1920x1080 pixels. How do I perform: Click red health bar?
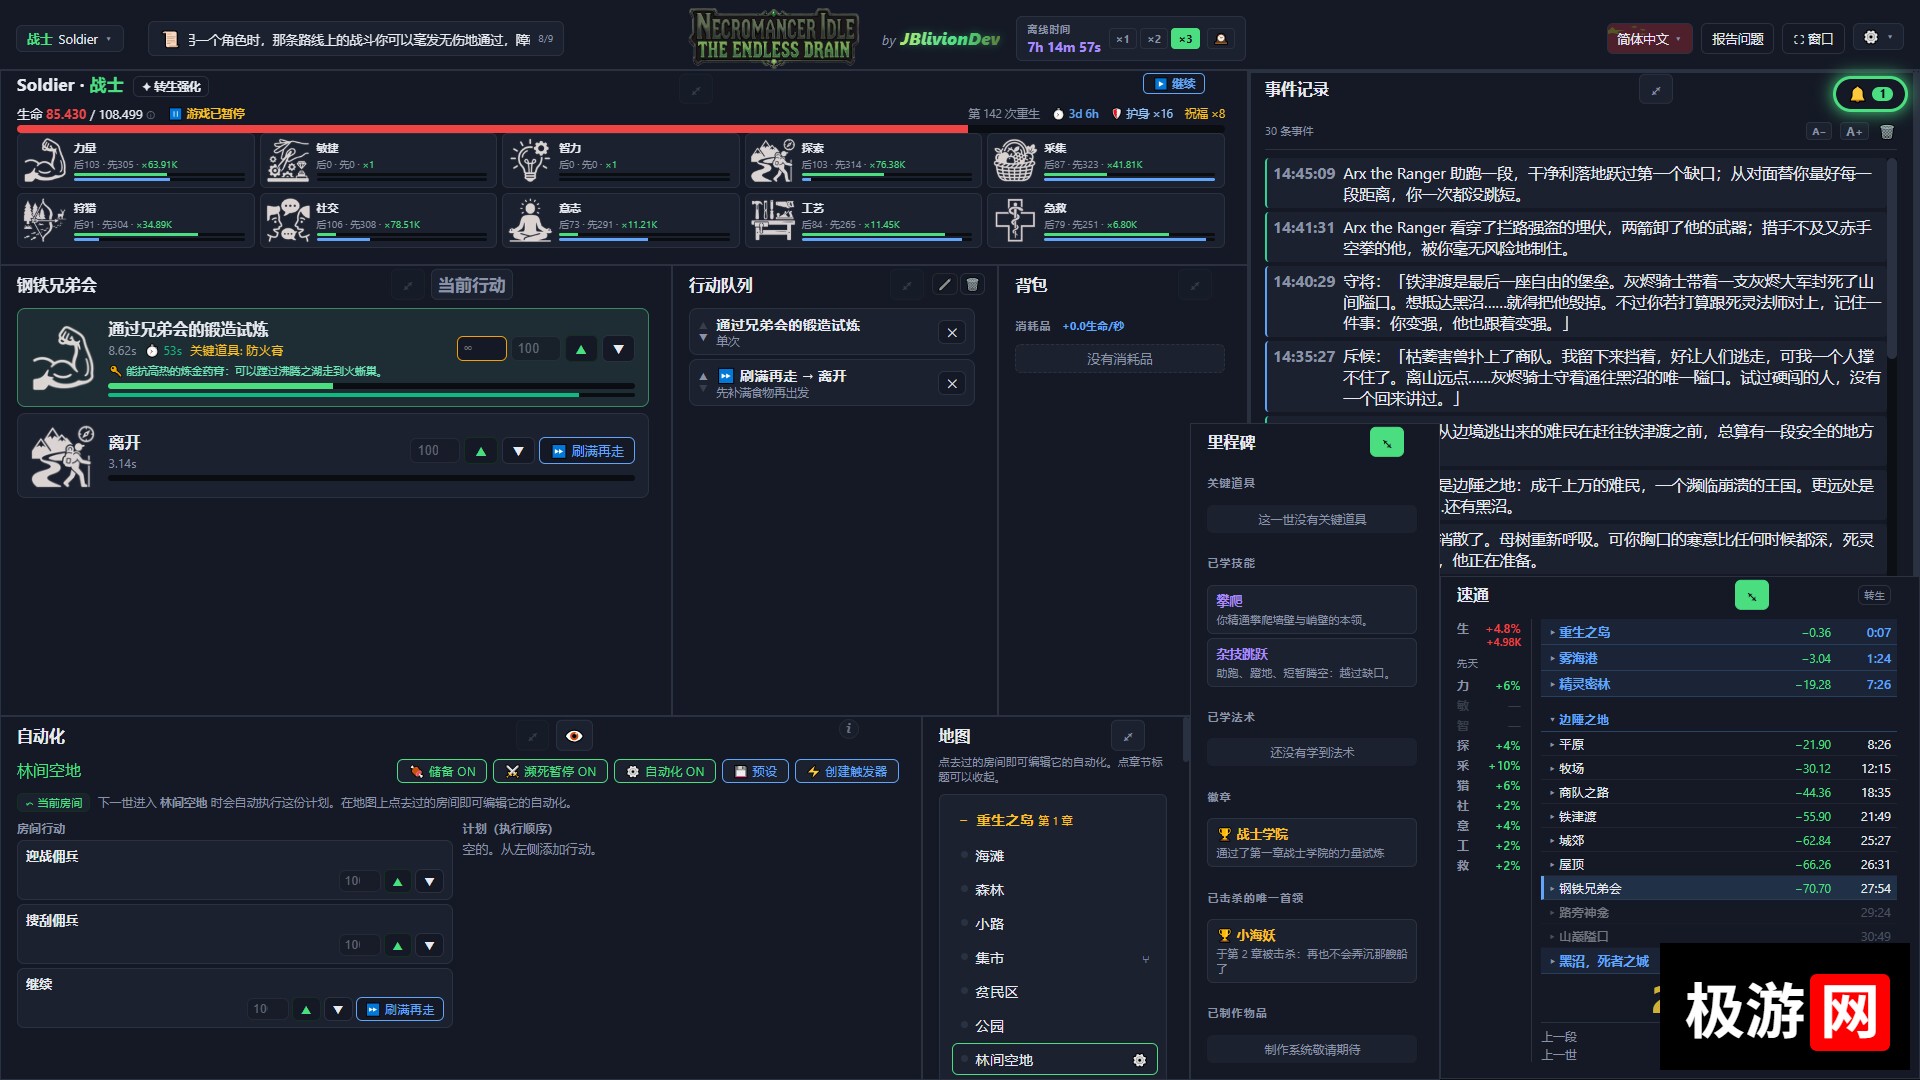coord(620,129)
